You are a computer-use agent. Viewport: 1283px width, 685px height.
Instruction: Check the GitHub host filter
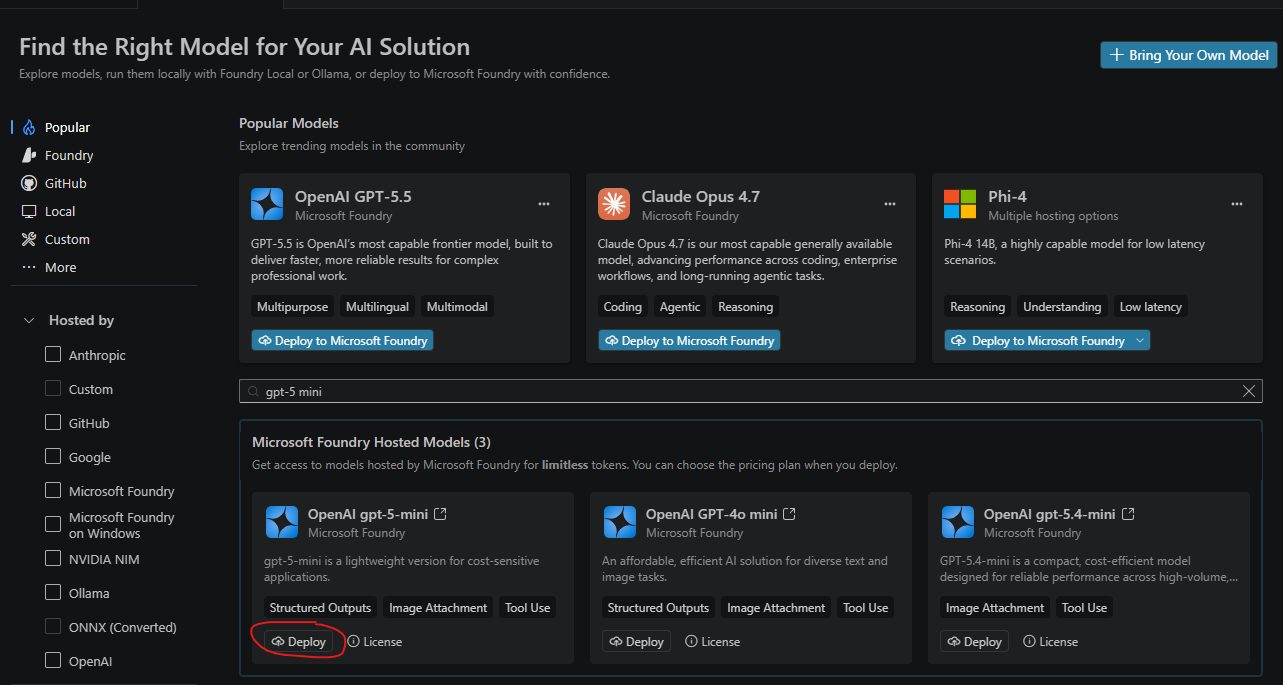click(x=53, y=423)
